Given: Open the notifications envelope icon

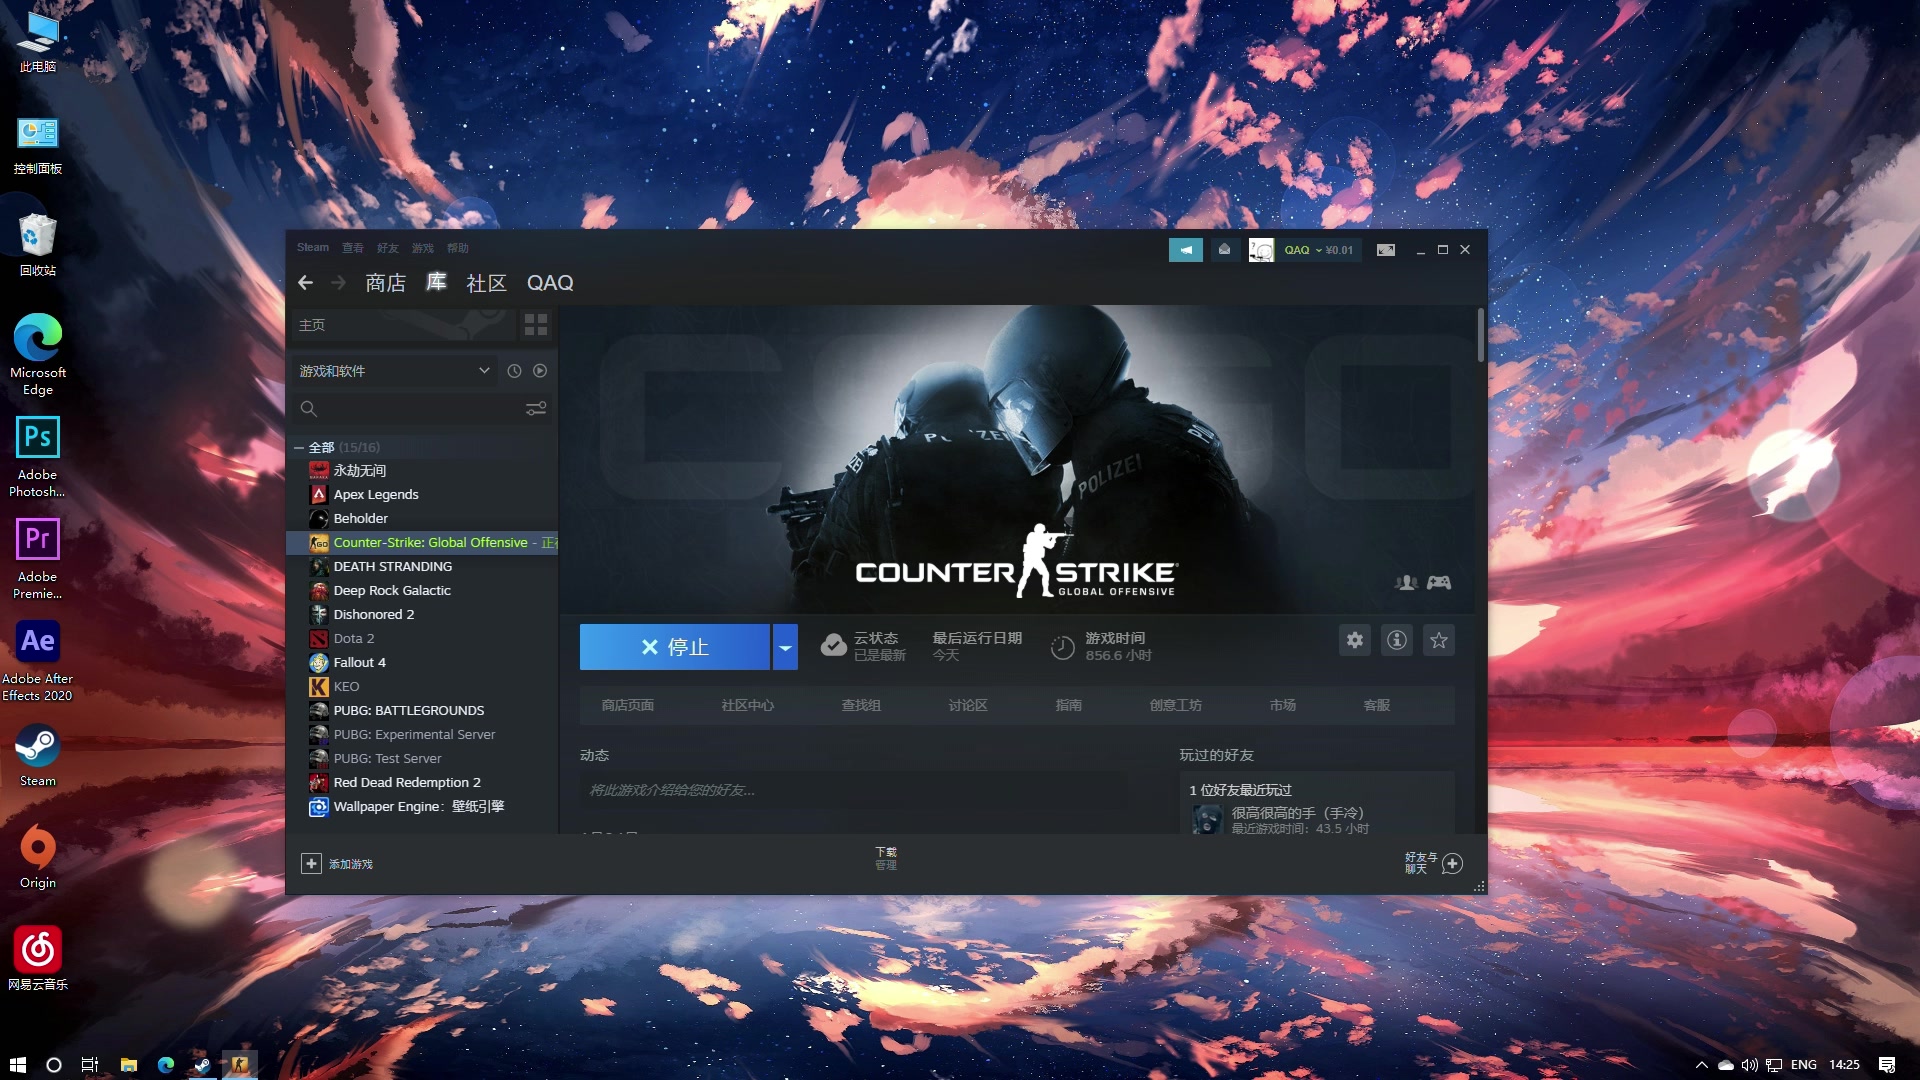Looking at the screenshot, I should (1224, 250).
